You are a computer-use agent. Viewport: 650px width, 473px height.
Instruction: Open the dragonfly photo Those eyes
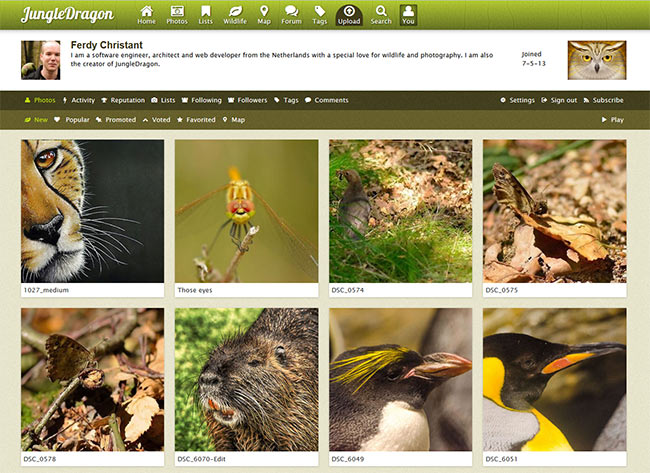247,211
